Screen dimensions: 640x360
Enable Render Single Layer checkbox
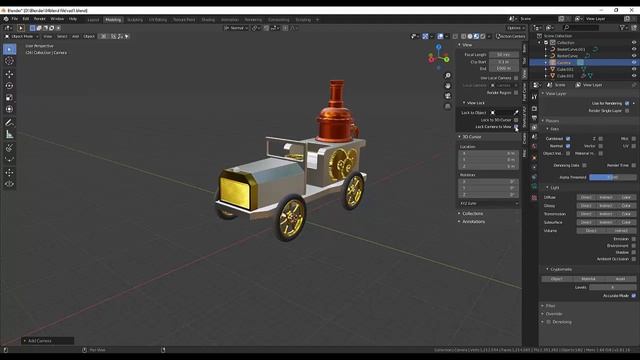627,111
